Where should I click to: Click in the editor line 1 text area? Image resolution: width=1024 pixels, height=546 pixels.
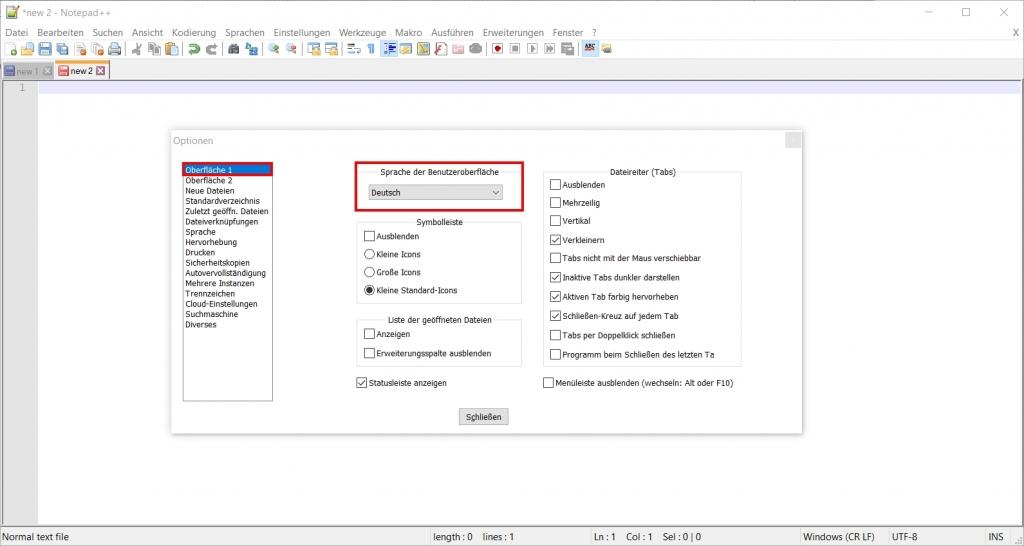pos(500,88)
